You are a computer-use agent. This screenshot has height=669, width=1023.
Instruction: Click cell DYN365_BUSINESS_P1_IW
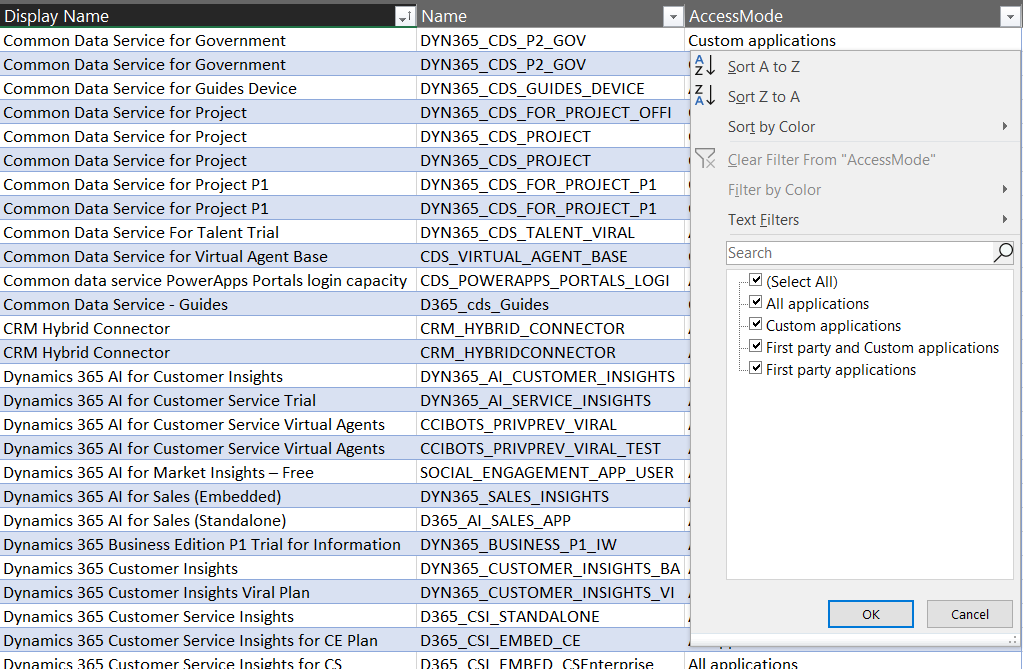point(551,544)
